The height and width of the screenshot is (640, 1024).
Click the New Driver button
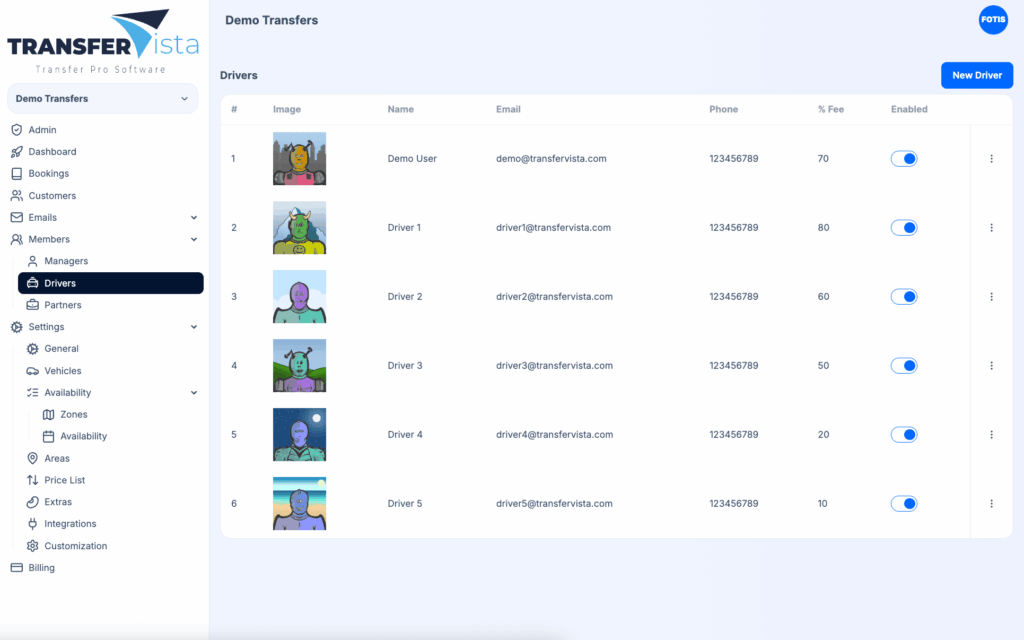976,75
